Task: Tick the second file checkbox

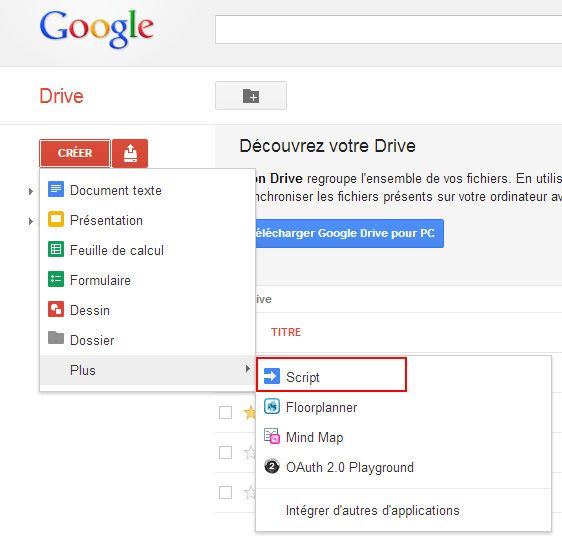Action: coord(225,452)
